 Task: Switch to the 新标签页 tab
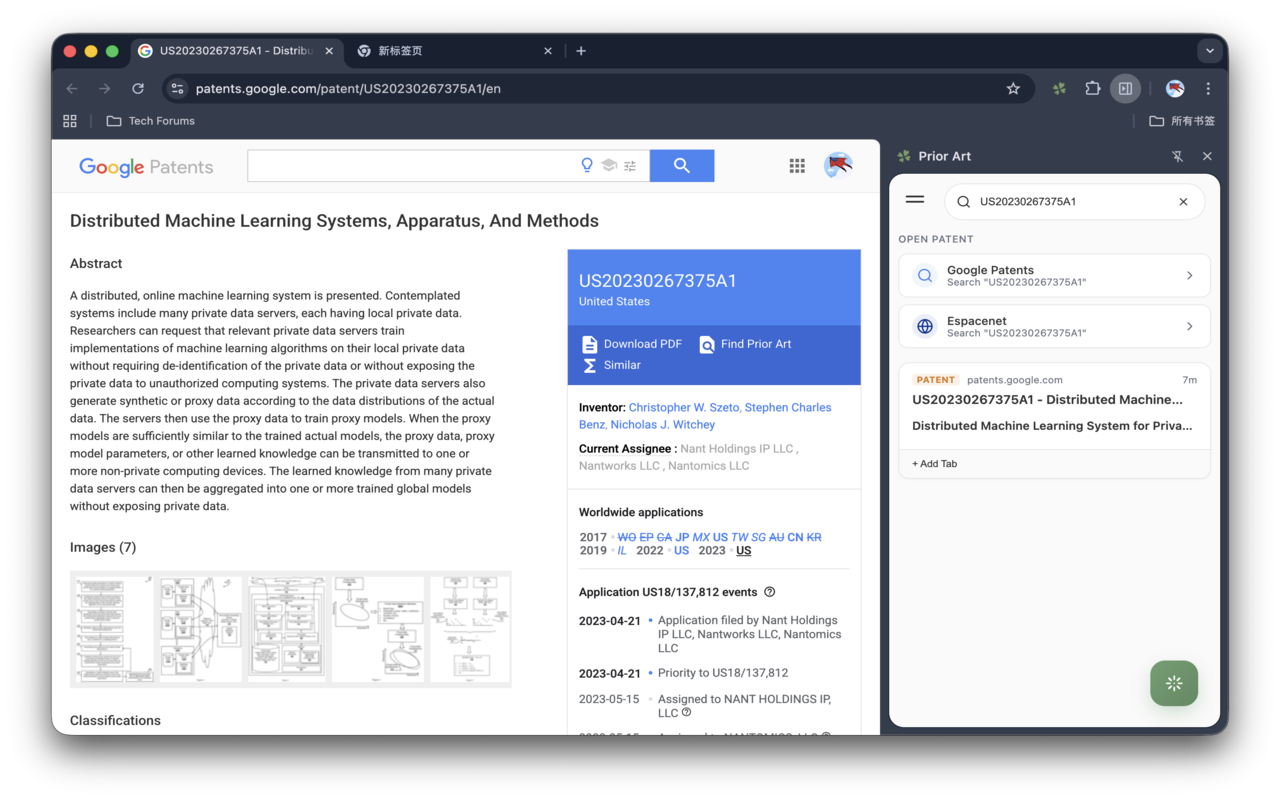coord(453,51)
